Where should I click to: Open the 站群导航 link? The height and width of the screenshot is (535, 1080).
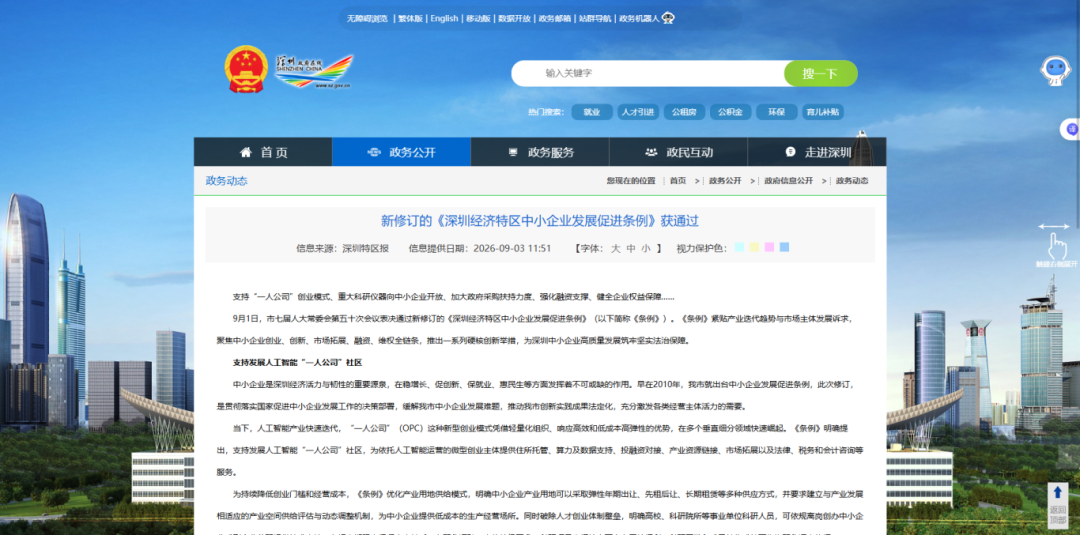click(x=594, y=19)
